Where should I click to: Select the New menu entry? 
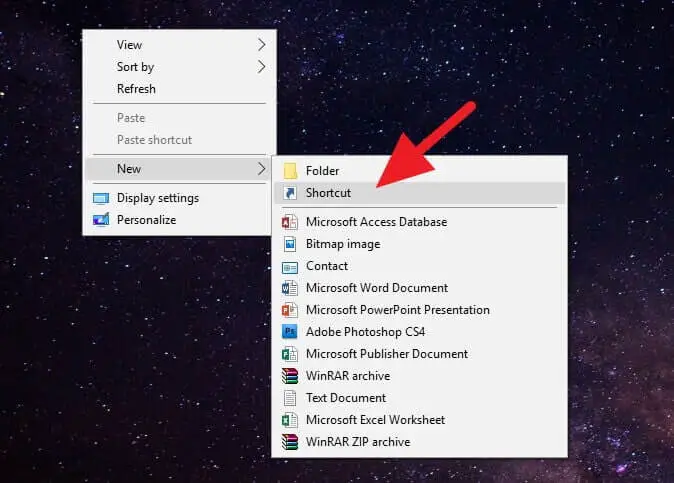point(179,169)
